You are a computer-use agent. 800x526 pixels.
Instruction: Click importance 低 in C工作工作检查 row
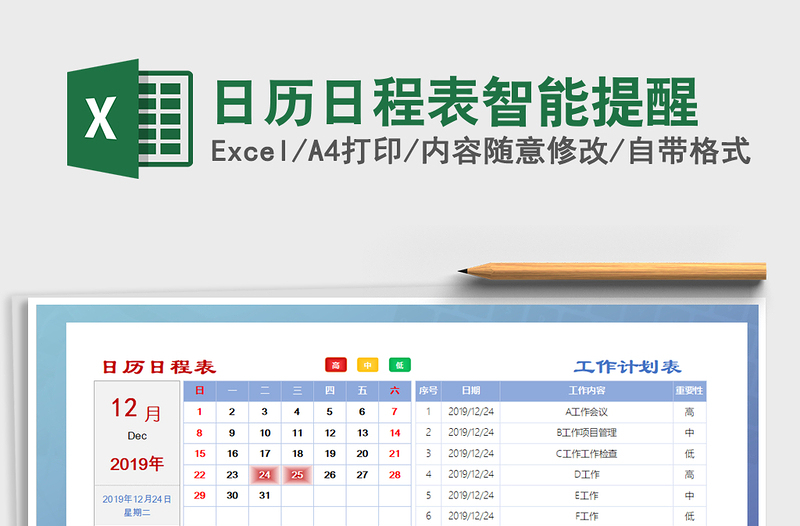coord(689,454)
